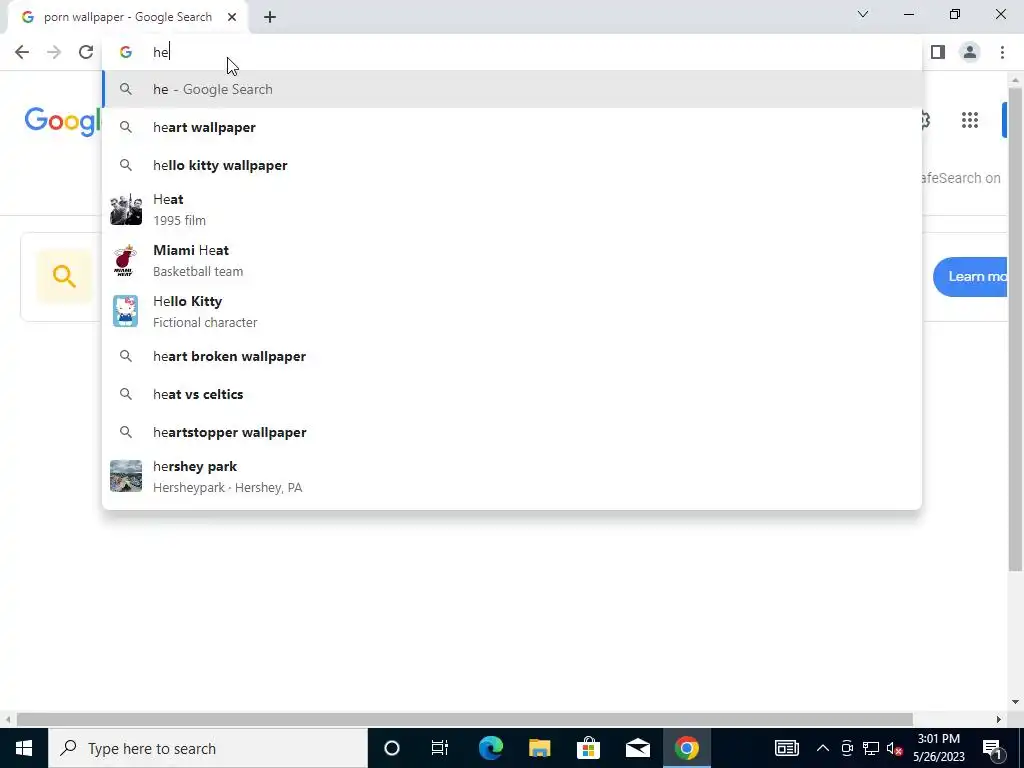Image resolution: width=1024 pixels, height=768 pixels.
Task: Select the Hello Kitty fictional character suggestion
Action: click(x=512, y=312)
